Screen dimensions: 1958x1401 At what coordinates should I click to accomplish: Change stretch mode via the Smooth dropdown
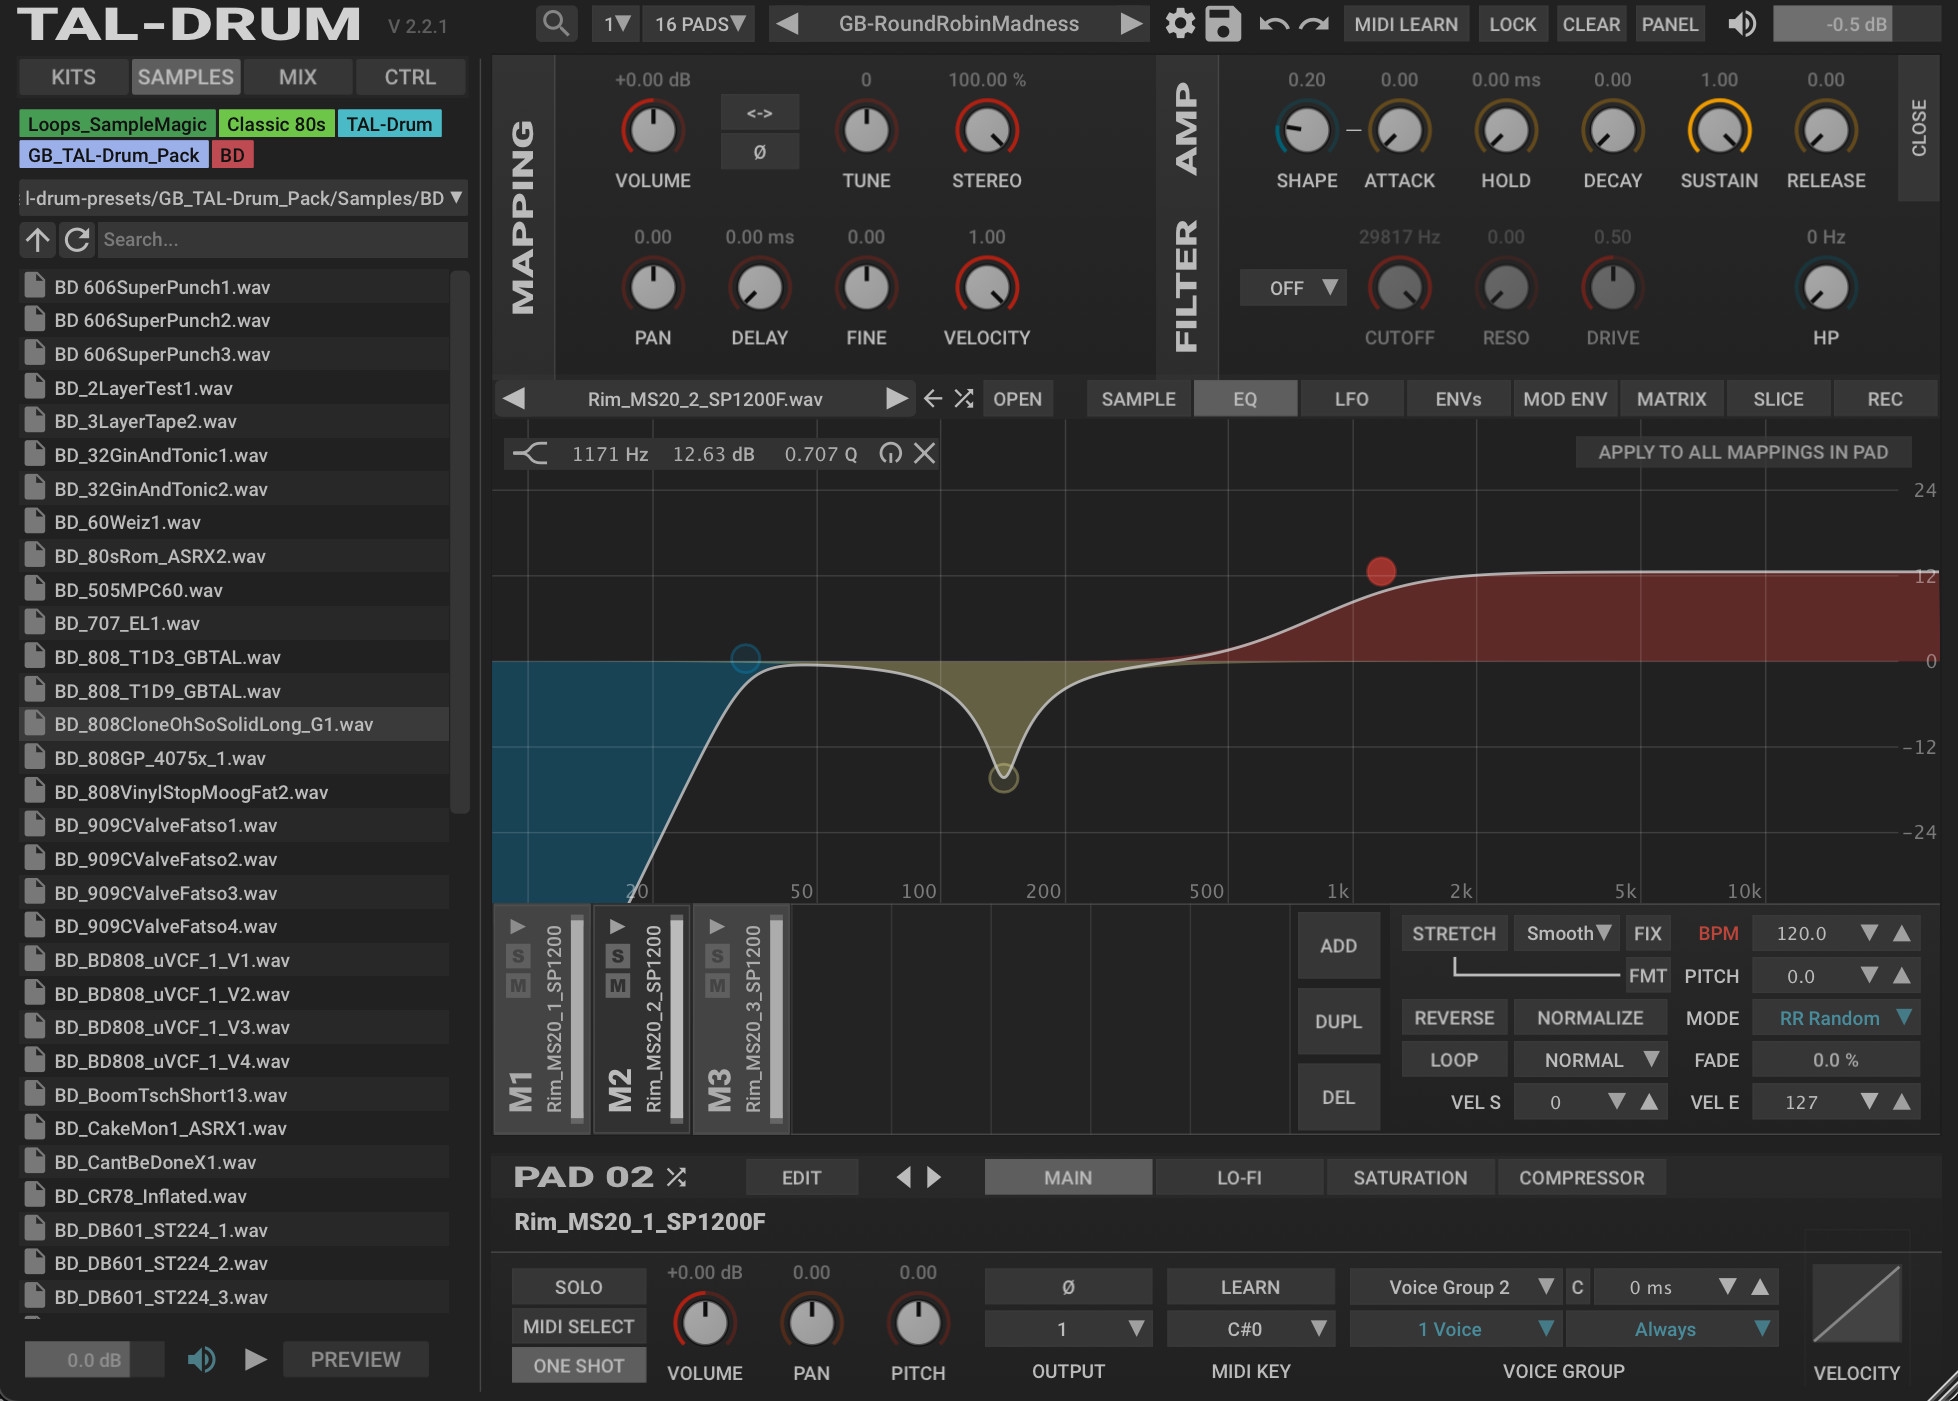click(1565, 933)
